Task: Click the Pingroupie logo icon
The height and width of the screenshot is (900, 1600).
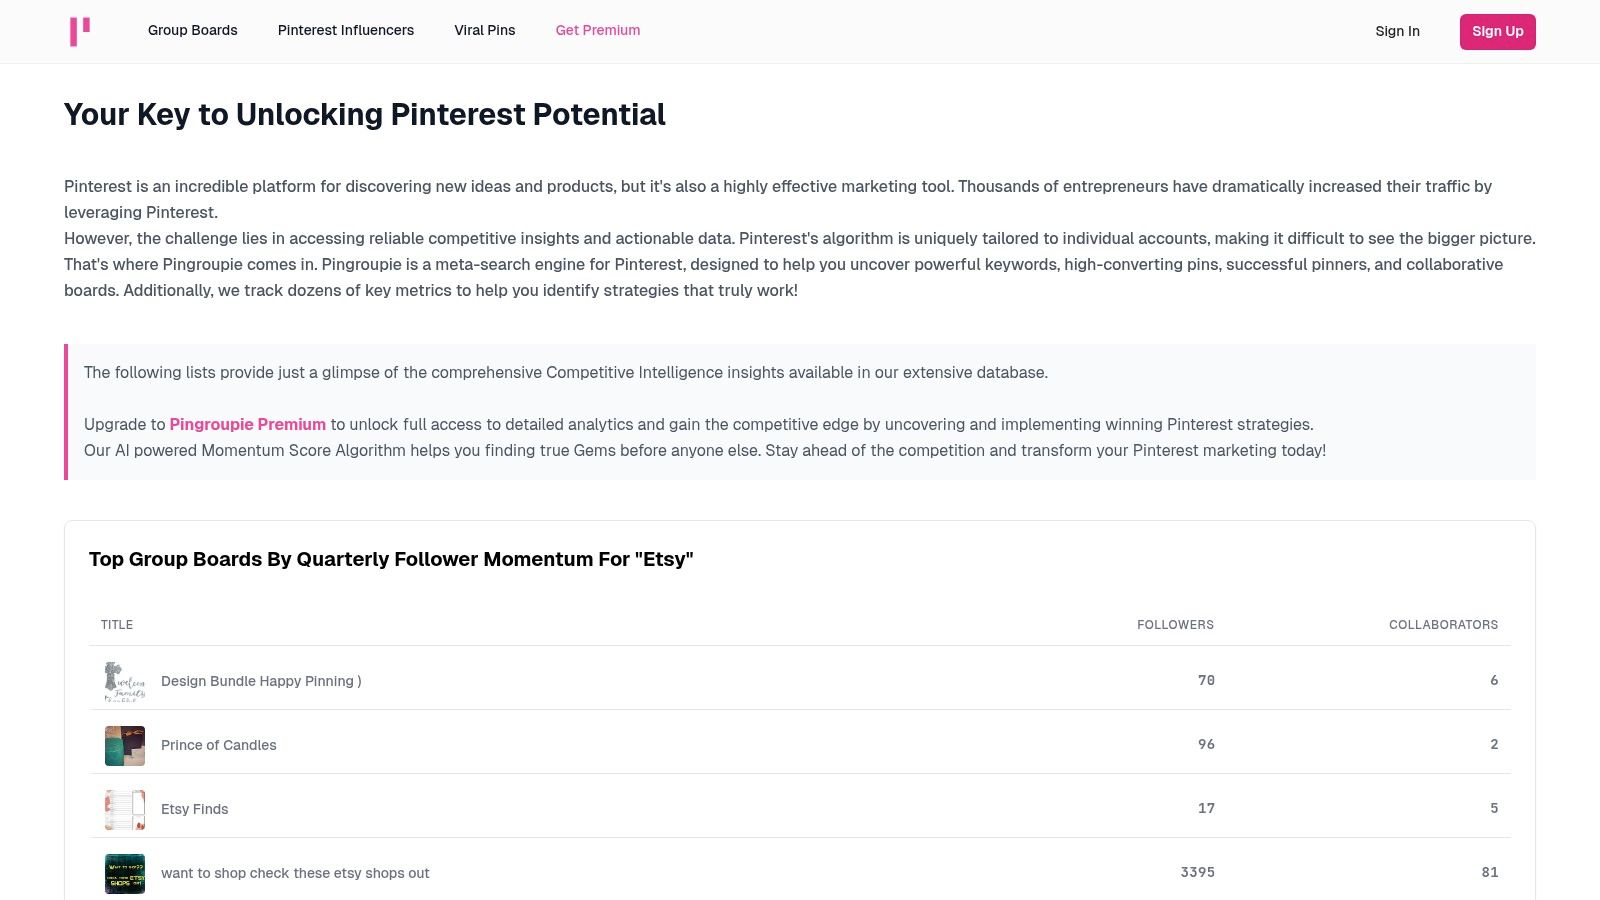Action: point(80,31)
